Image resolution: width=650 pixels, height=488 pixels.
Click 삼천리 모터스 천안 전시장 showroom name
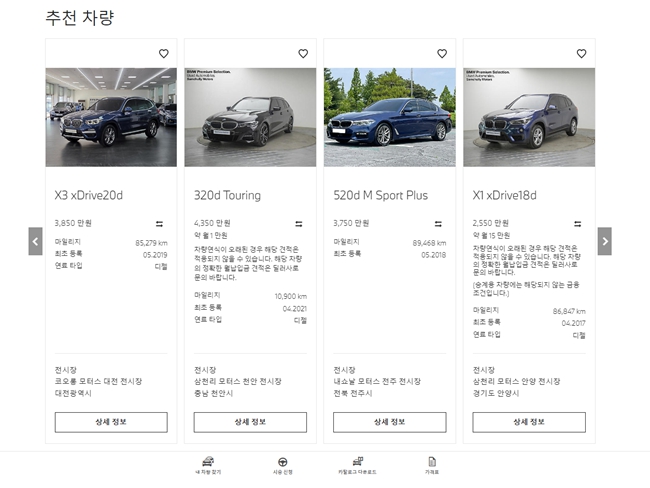[x=238, y=381]
